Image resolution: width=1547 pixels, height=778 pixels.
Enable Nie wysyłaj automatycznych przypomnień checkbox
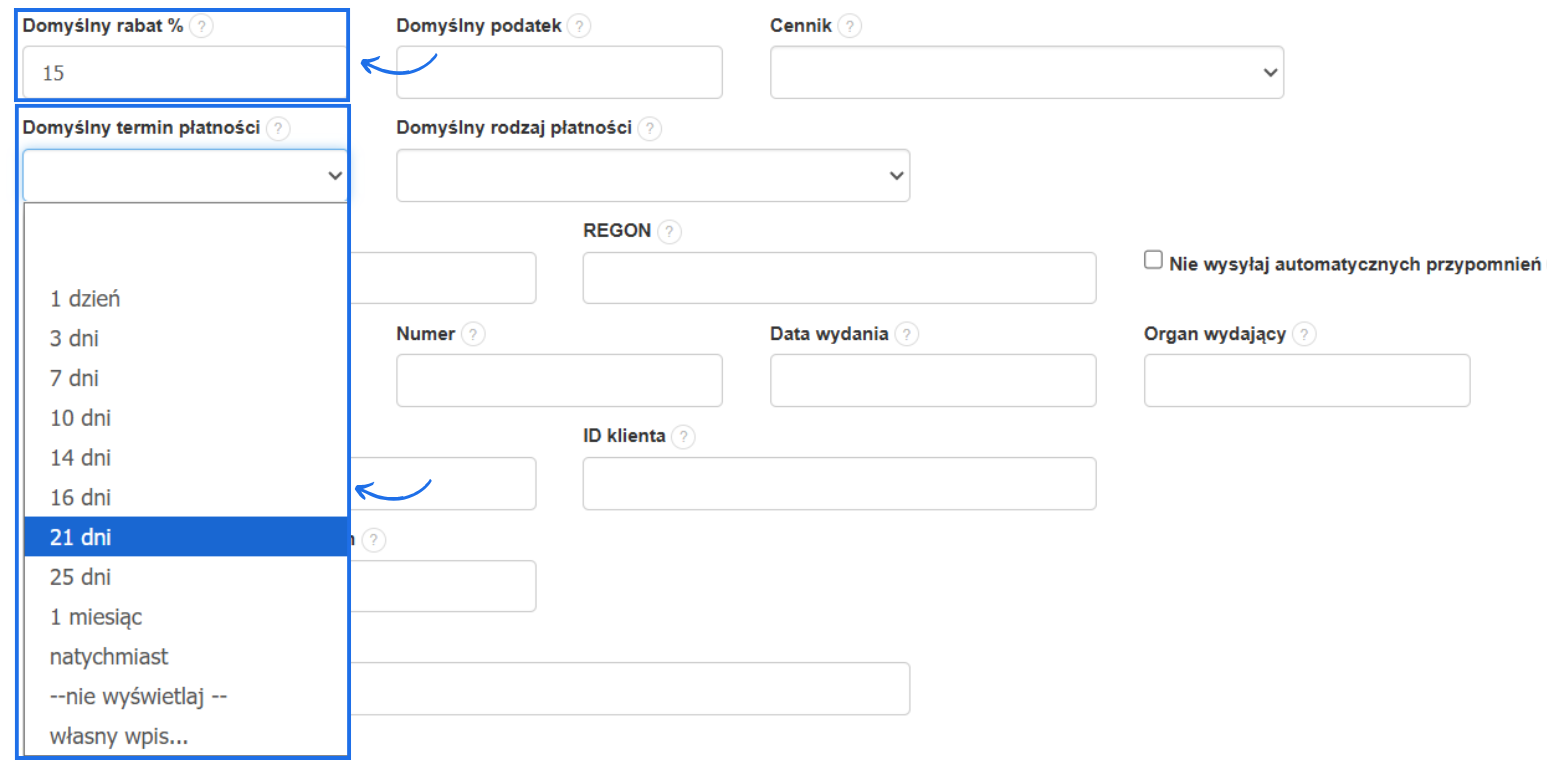1153,261
